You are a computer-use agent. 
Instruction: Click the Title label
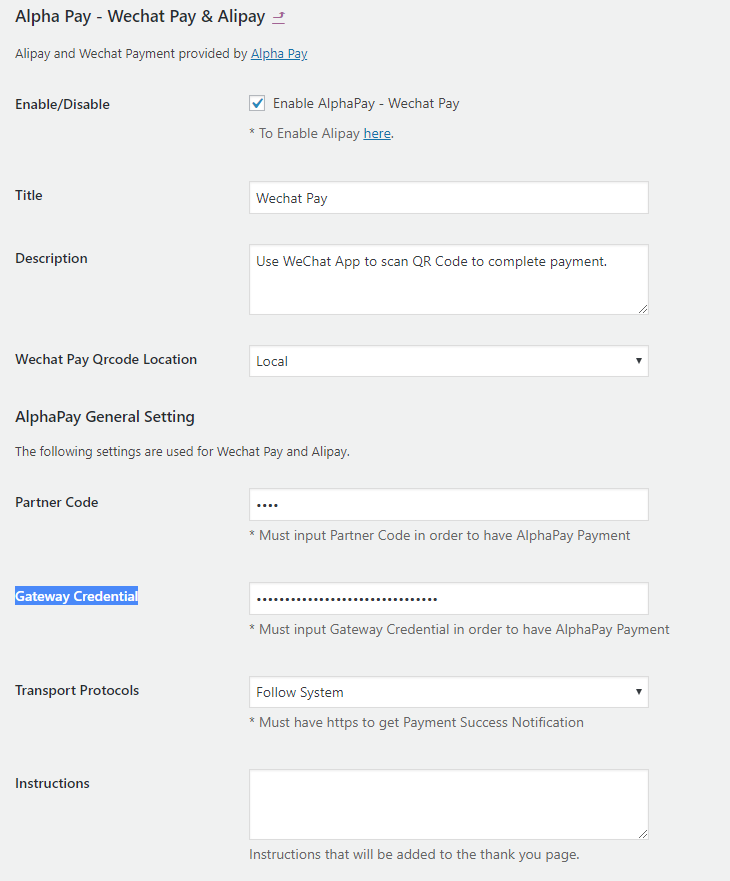(x=29, y=195)
